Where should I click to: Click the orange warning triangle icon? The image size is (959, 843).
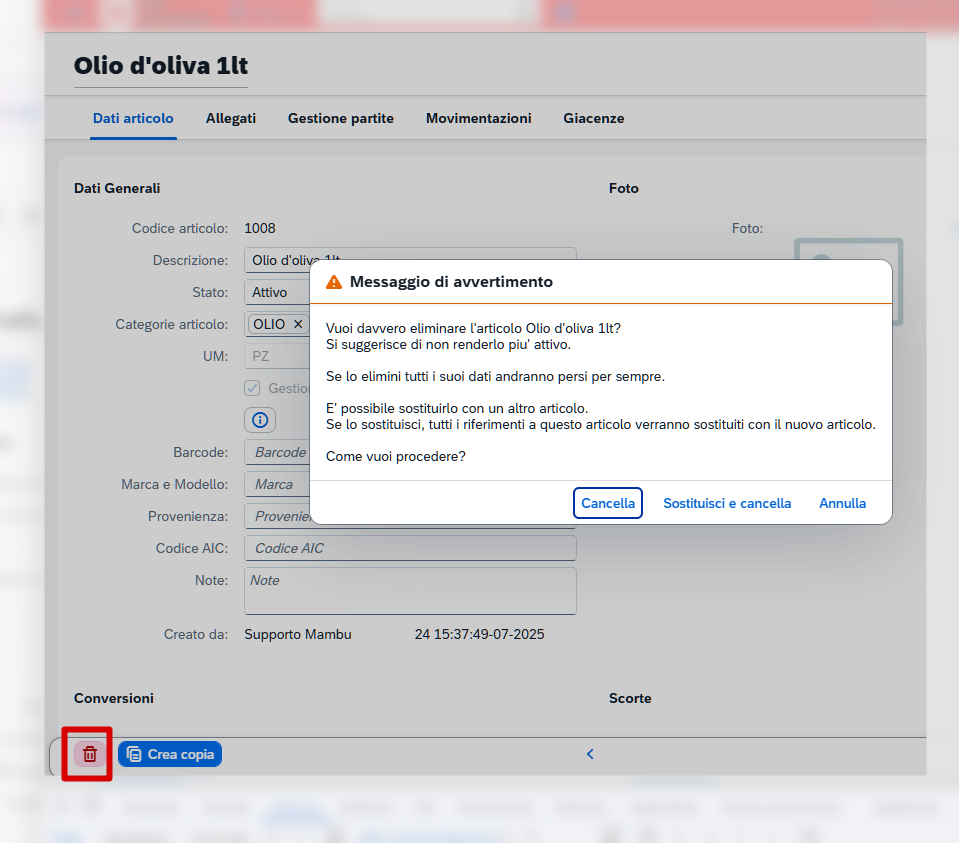334,282
